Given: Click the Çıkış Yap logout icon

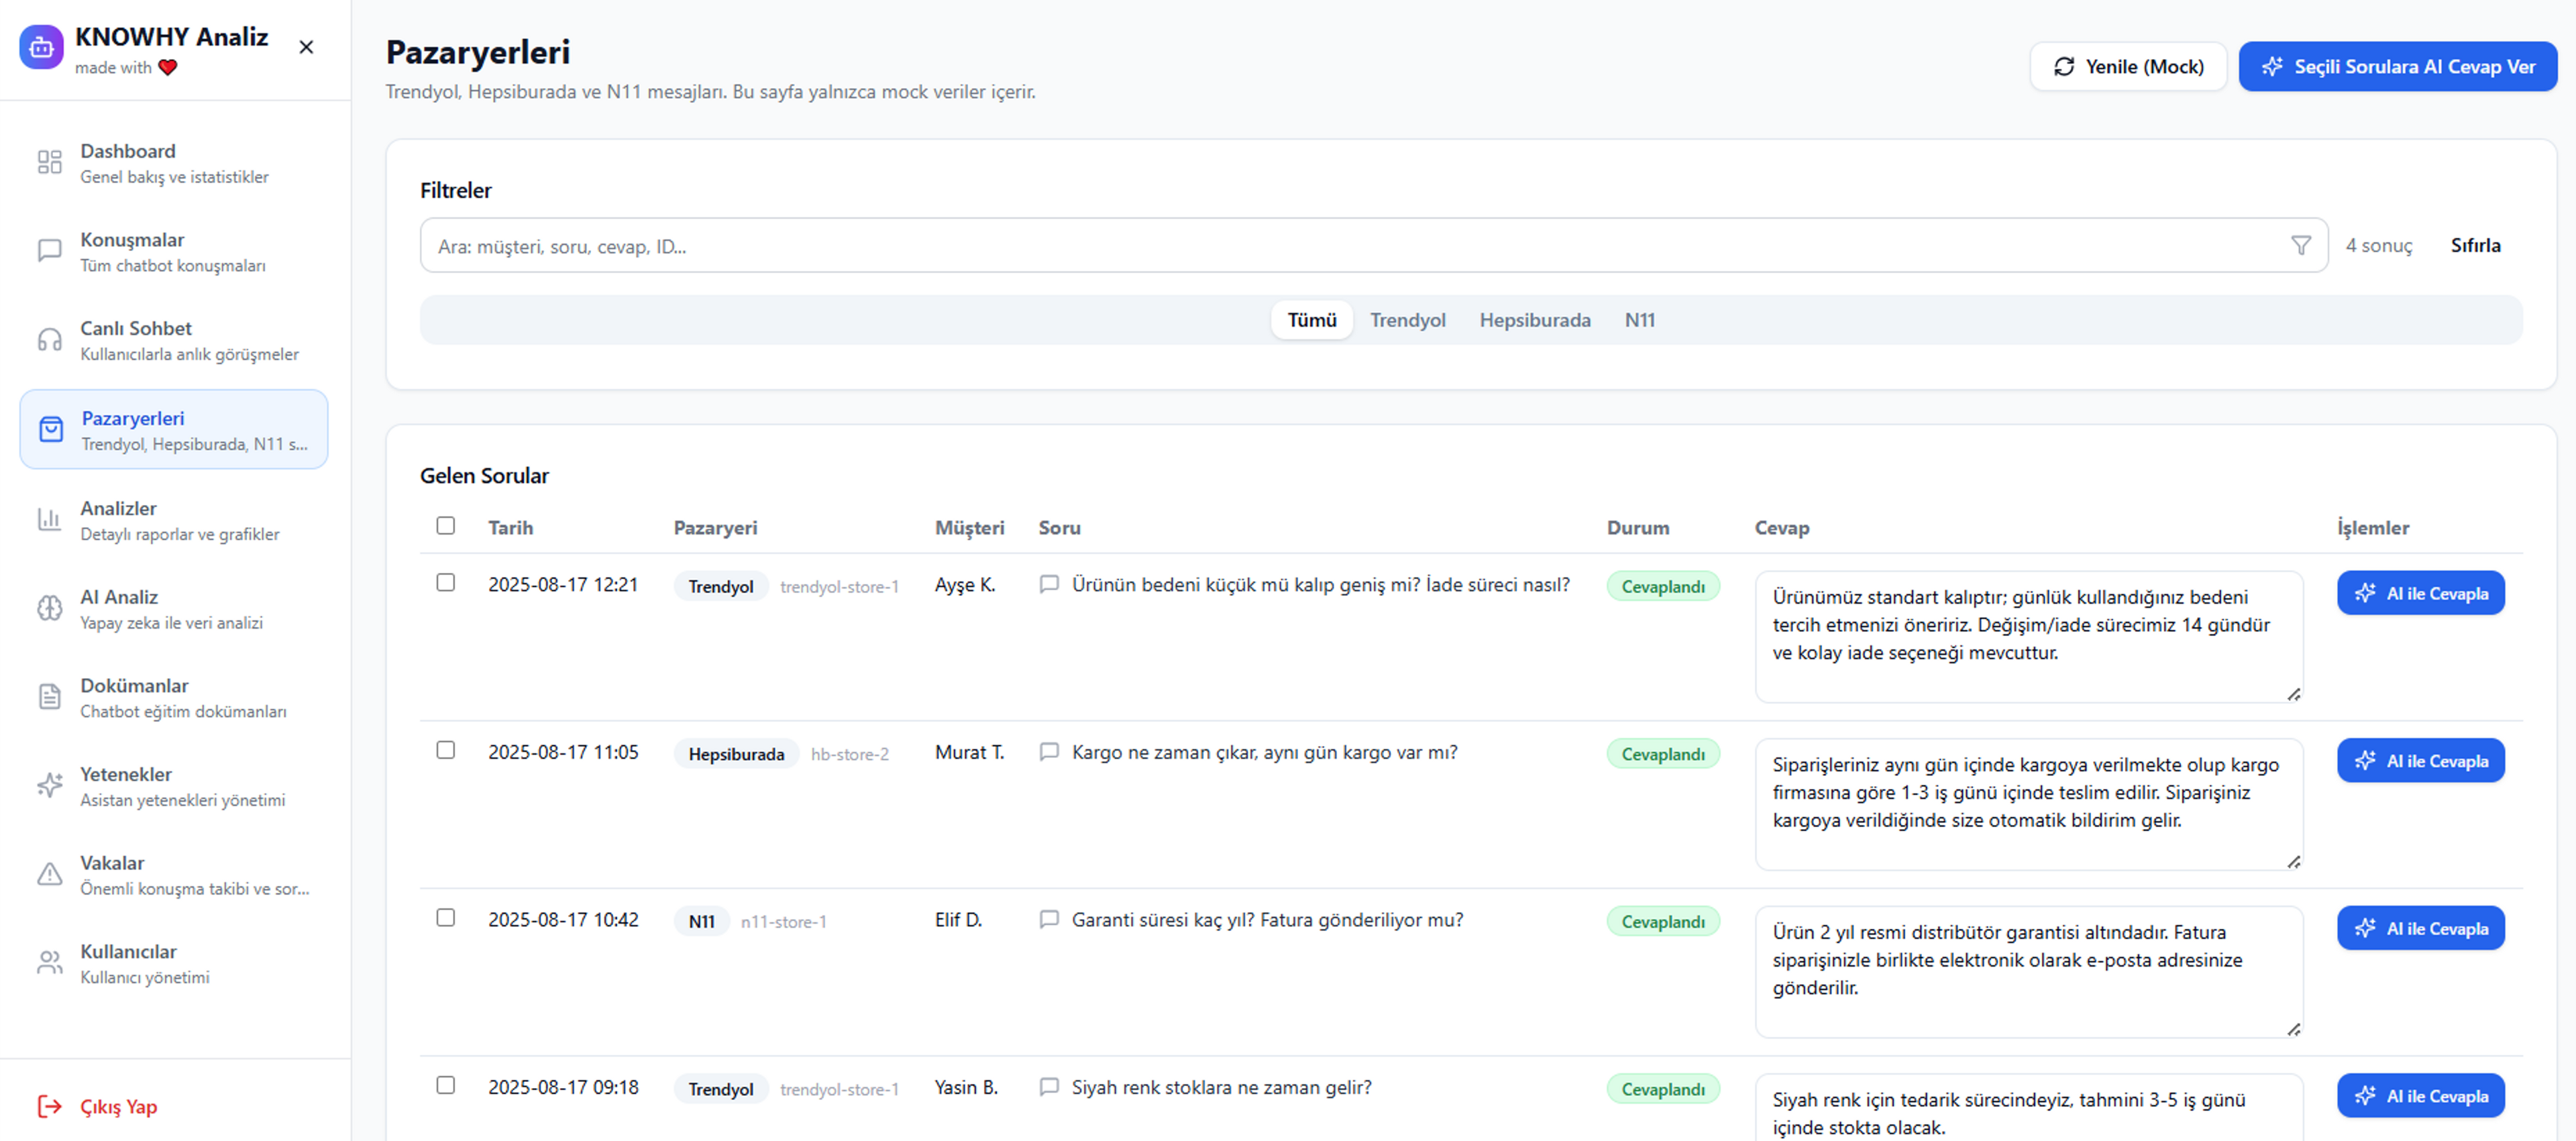Looking at the screenshot, I should [x=50, y=1106].
